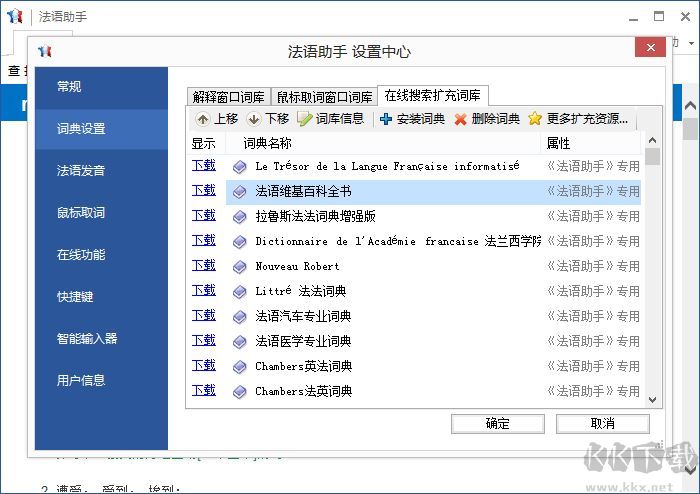Click the 词典名称 column header
700x494 pixels.
click(x=383, y=144)
